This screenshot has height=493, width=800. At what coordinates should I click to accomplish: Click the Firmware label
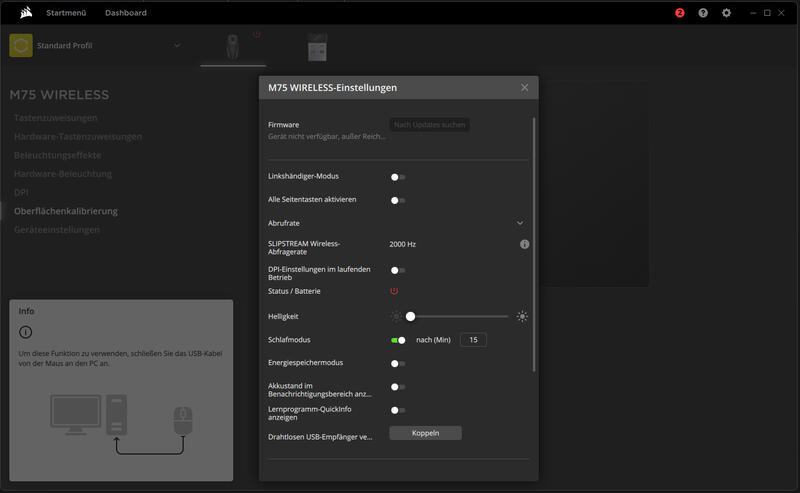click(284, 125)
